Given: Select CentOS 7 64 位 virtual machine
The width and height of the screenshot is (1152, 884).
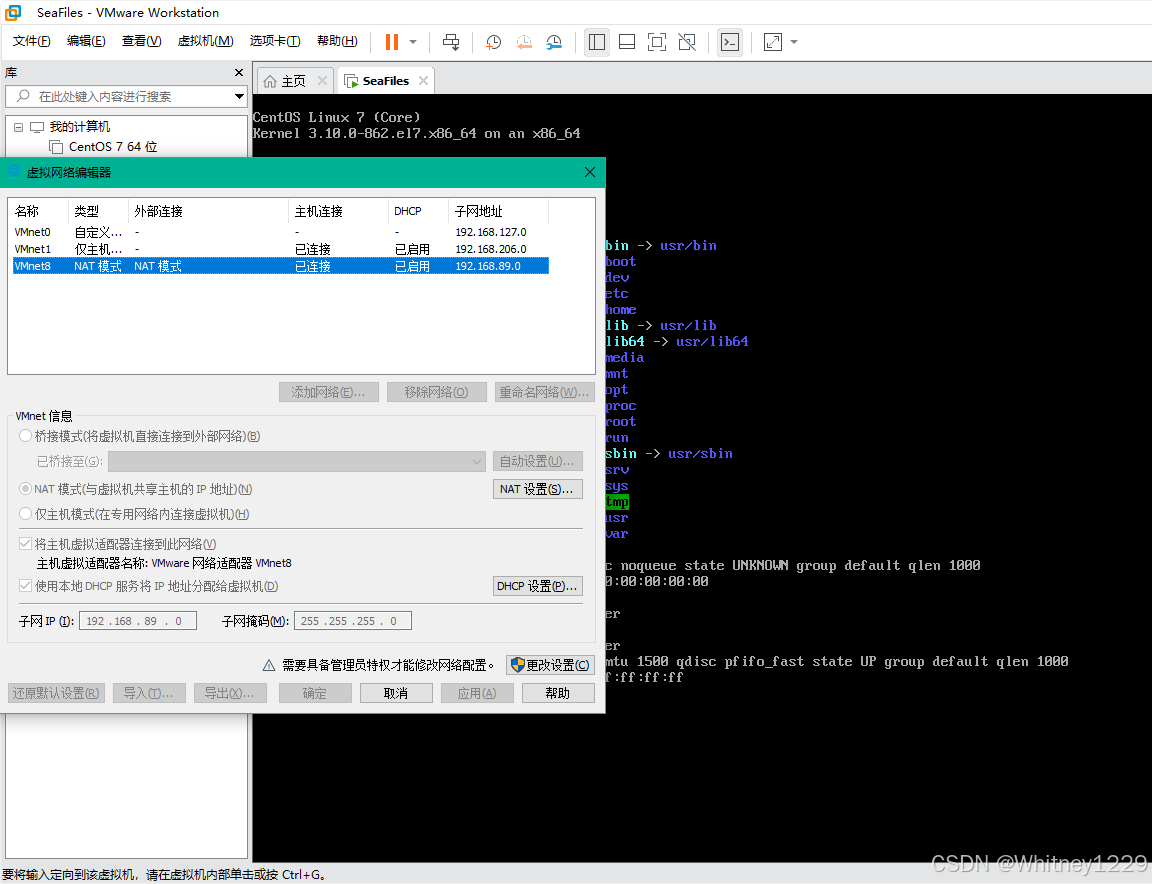Looking at the screenshot, I should [x=112, y=147].
